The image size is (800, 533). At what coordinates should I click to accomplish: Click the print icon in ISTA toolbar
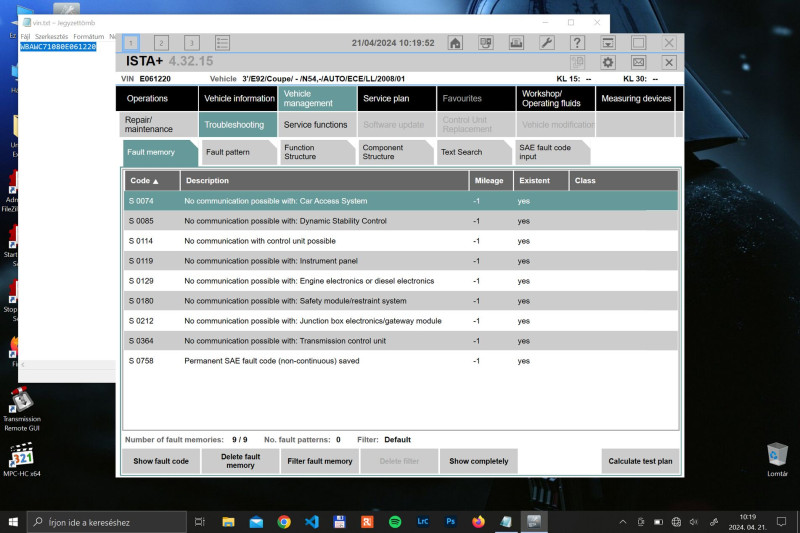click(x=516, y=43)
